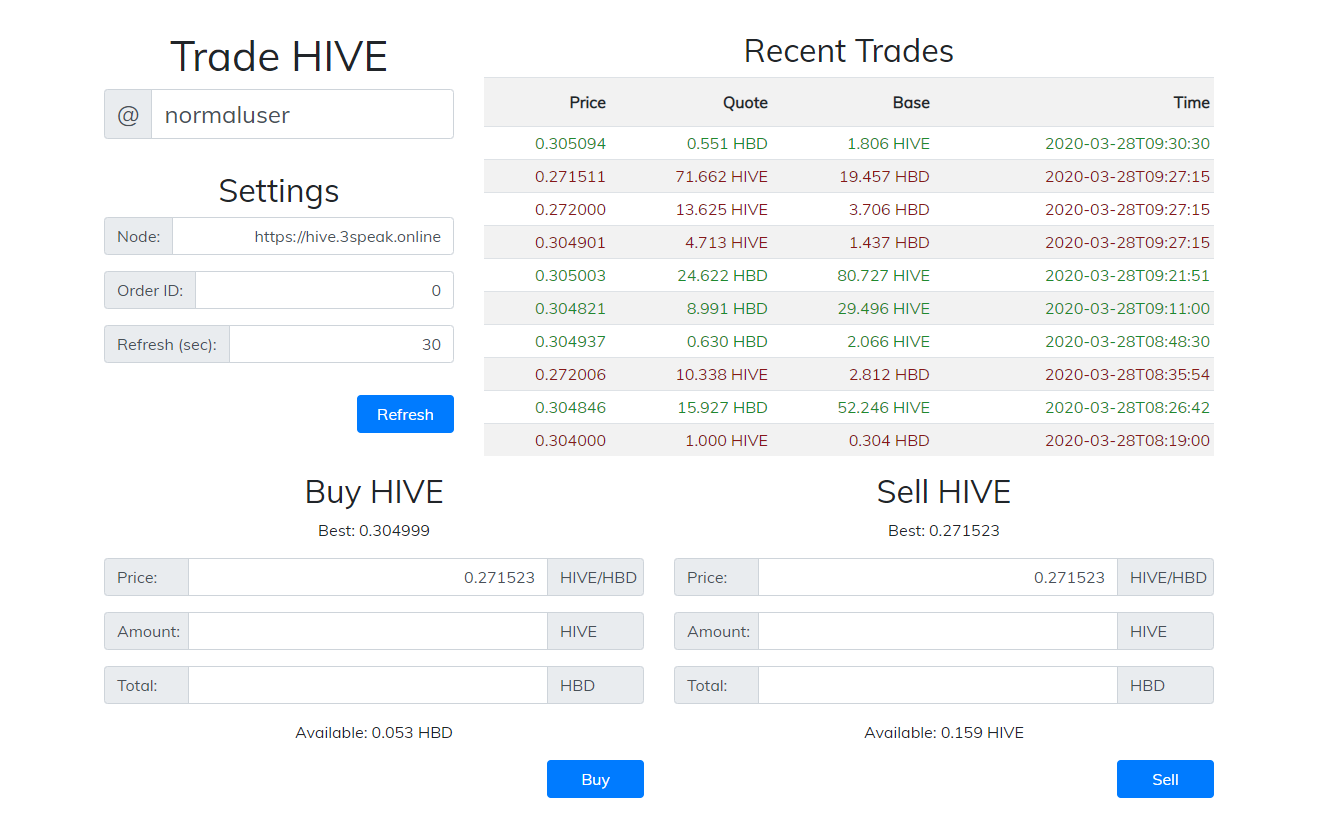Click quote value 71.662 HIVE

(x=722, y=176)
